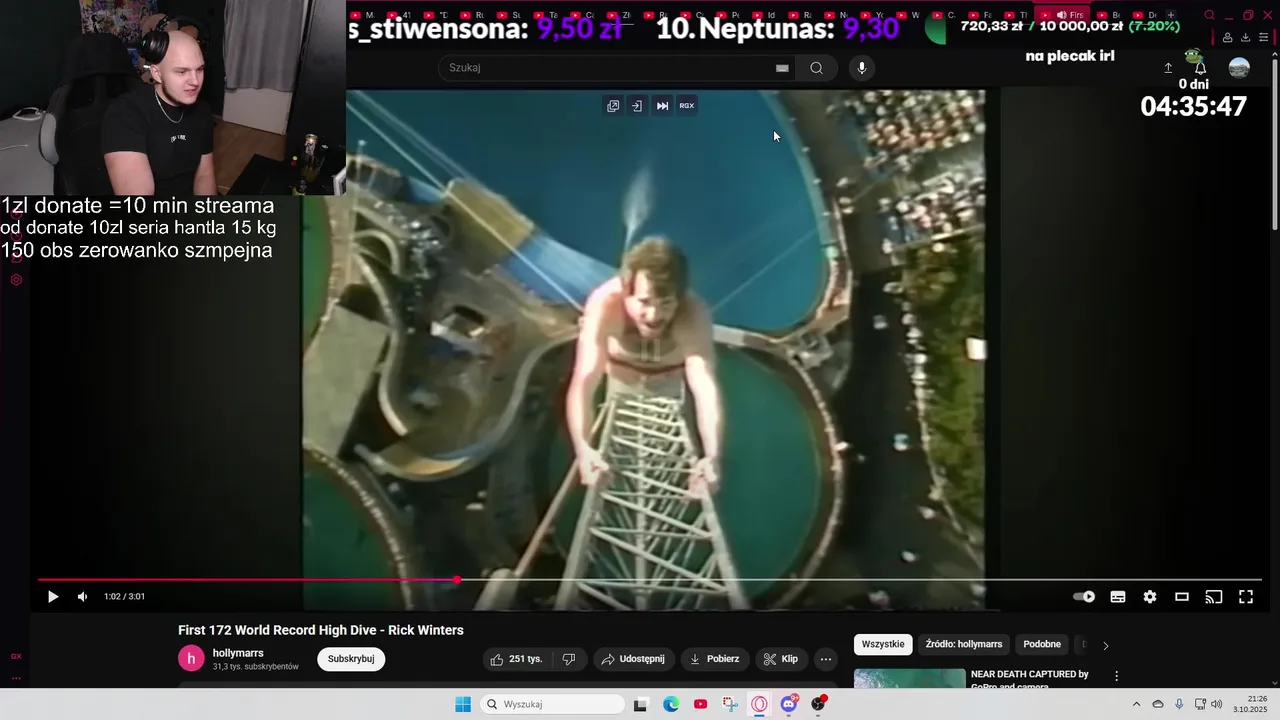Select the Źródło: hollymarrs chip
The image size is (1280, 720).
(x=964, y=645)
